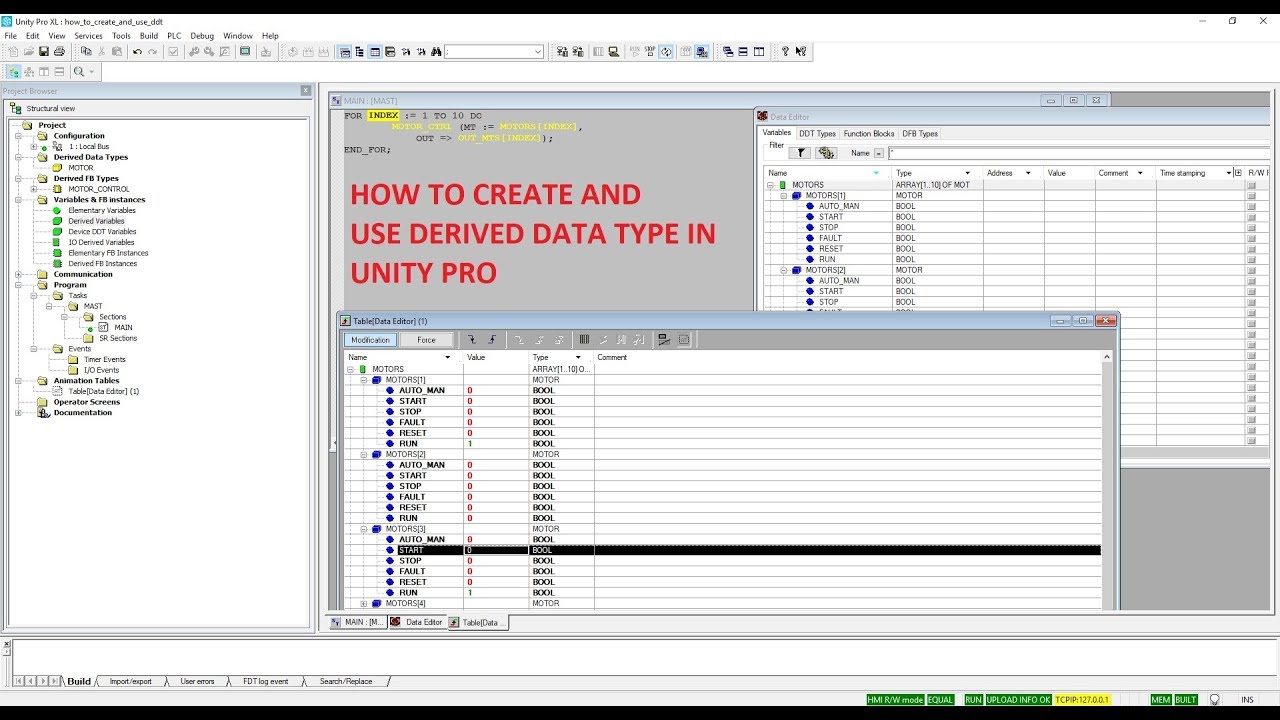Open the Build menu
This screenshot has width=1280, height=720.
pos(148,36)
